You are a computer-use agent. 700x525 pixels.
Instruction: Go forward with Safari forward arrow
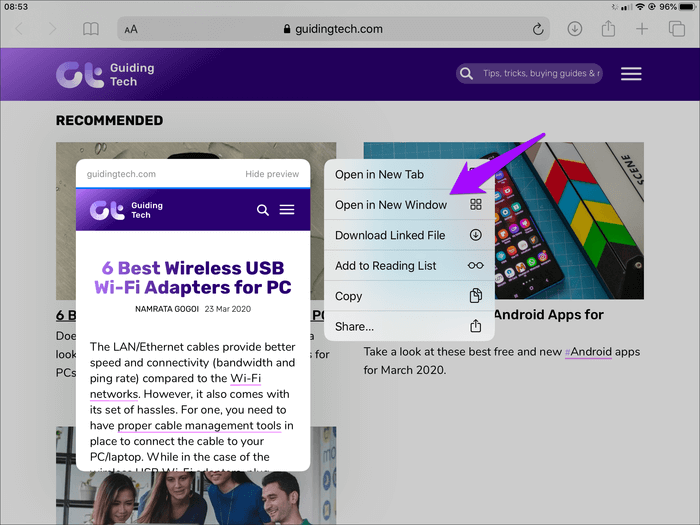53,29
